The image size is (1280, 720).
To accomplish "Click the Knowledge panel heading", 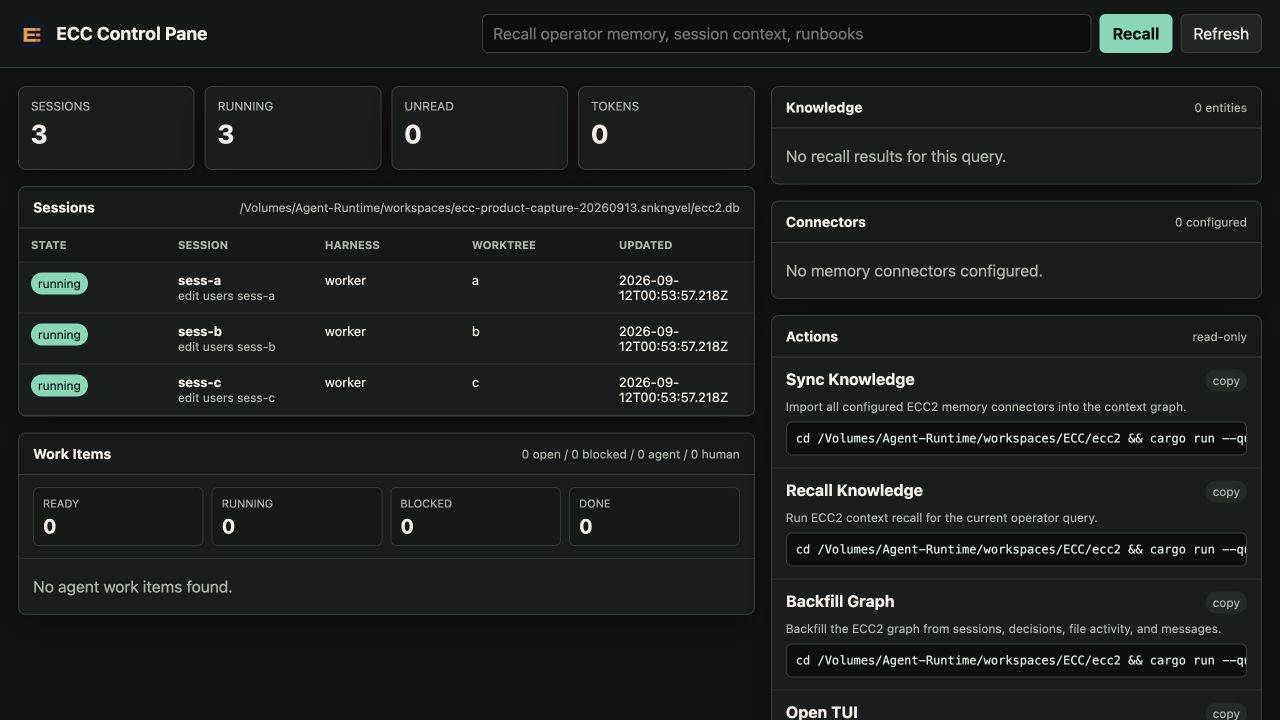I will 824,108.
